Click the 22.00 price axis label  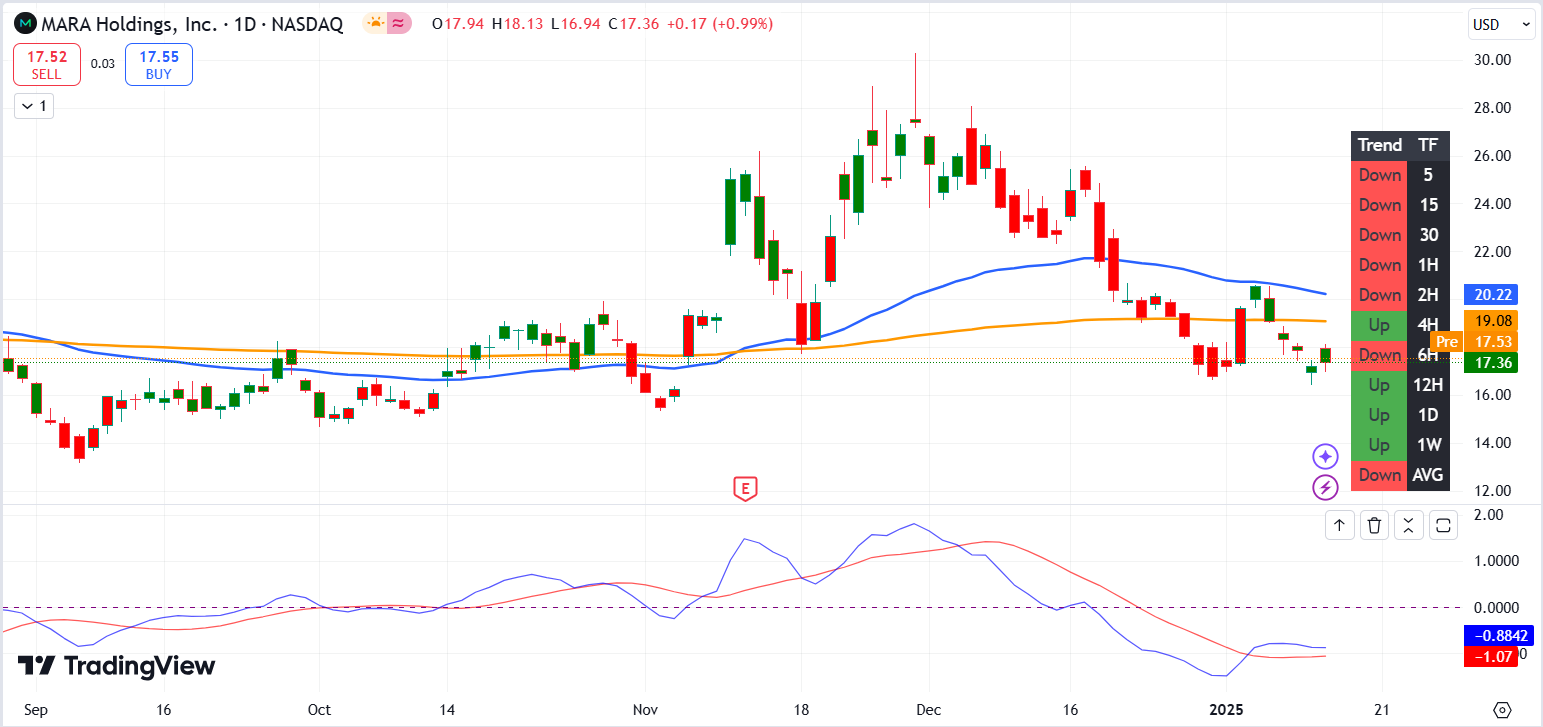click(x=1493, y=251)
